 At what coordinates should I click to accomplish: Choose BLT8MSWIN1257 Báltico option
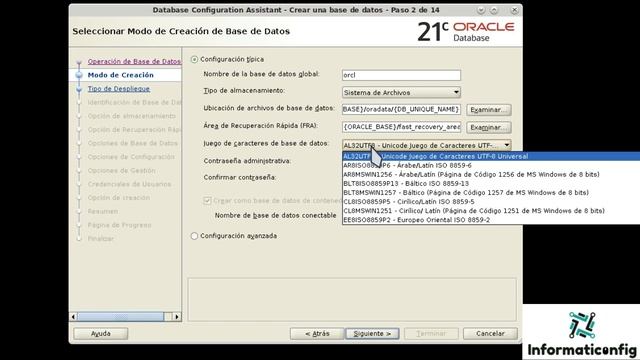(x=491, y=192)
